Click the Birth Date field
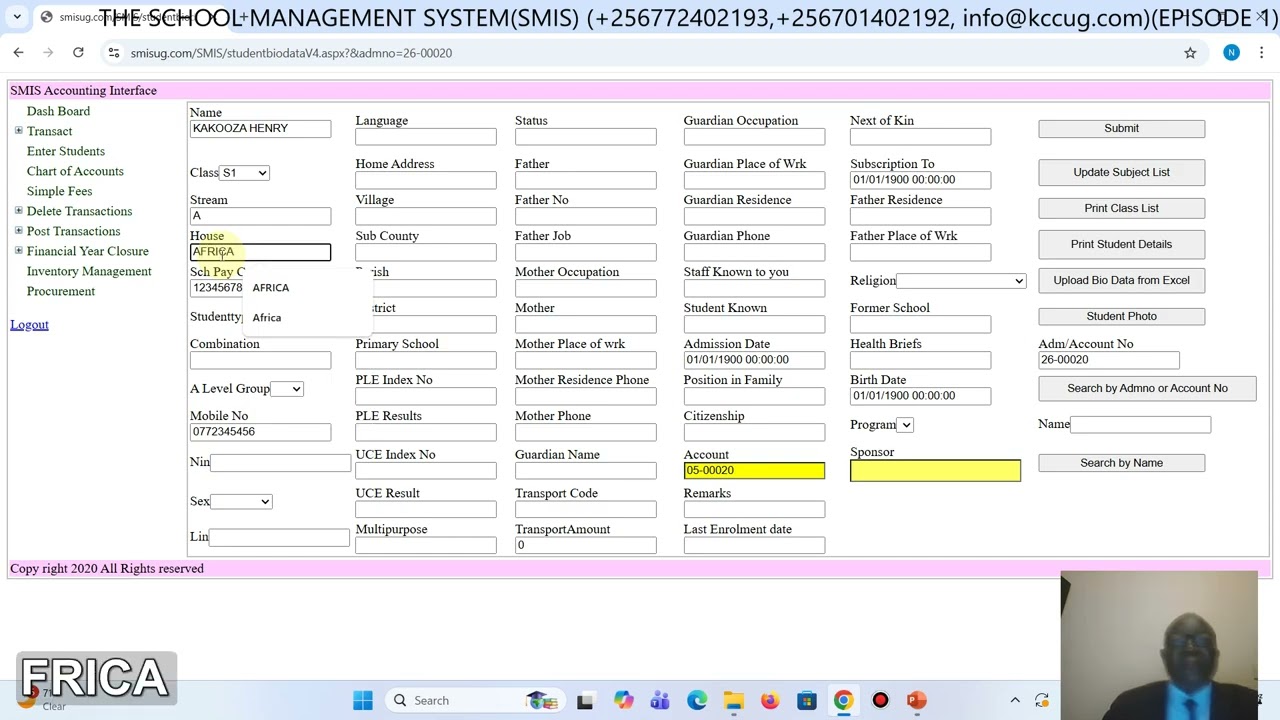The width and height of the screenshot is (1280, 720). tap(920, 395)
